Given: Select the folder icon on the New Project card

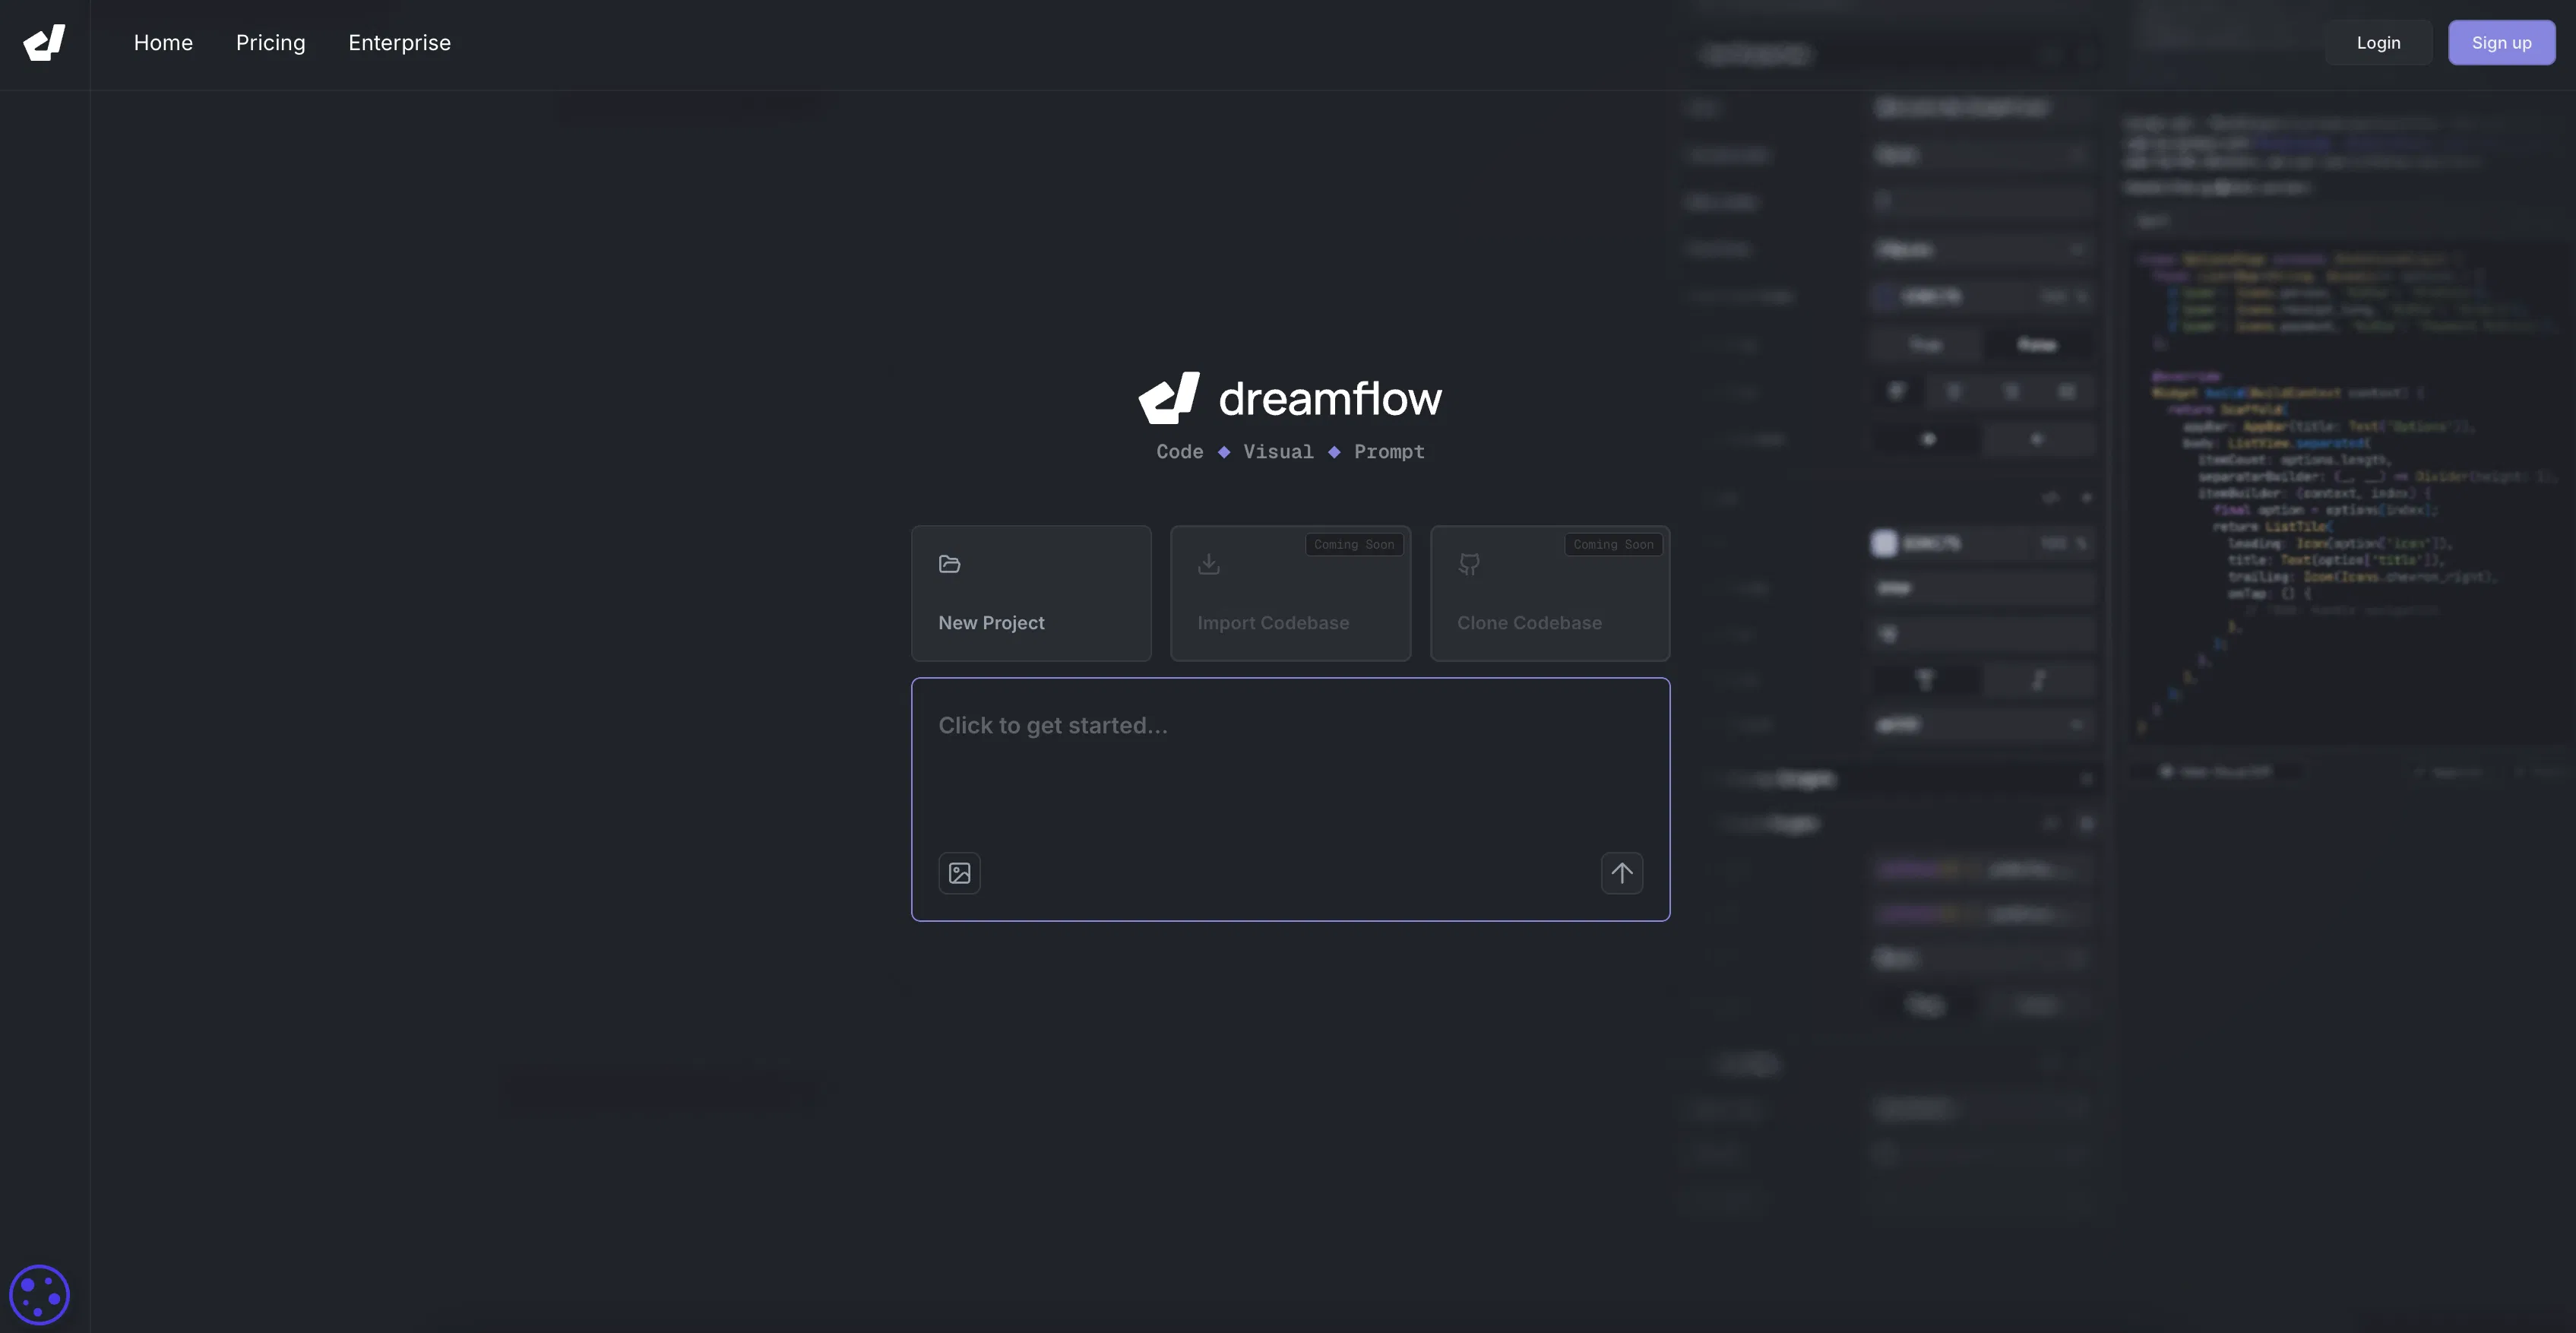Looking at the screenshot, I should pos(948,563).
